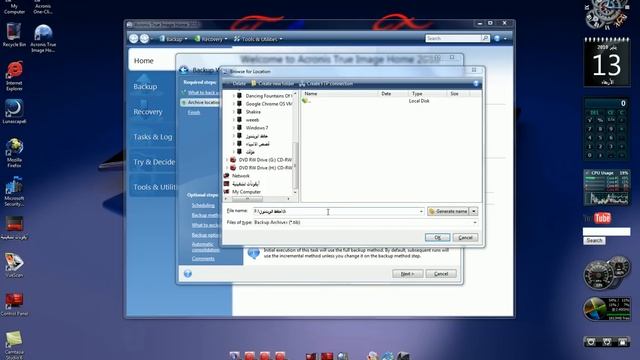Click the help globe icon in Acronis toolbar
640x360 pixels.
[497, 38]
